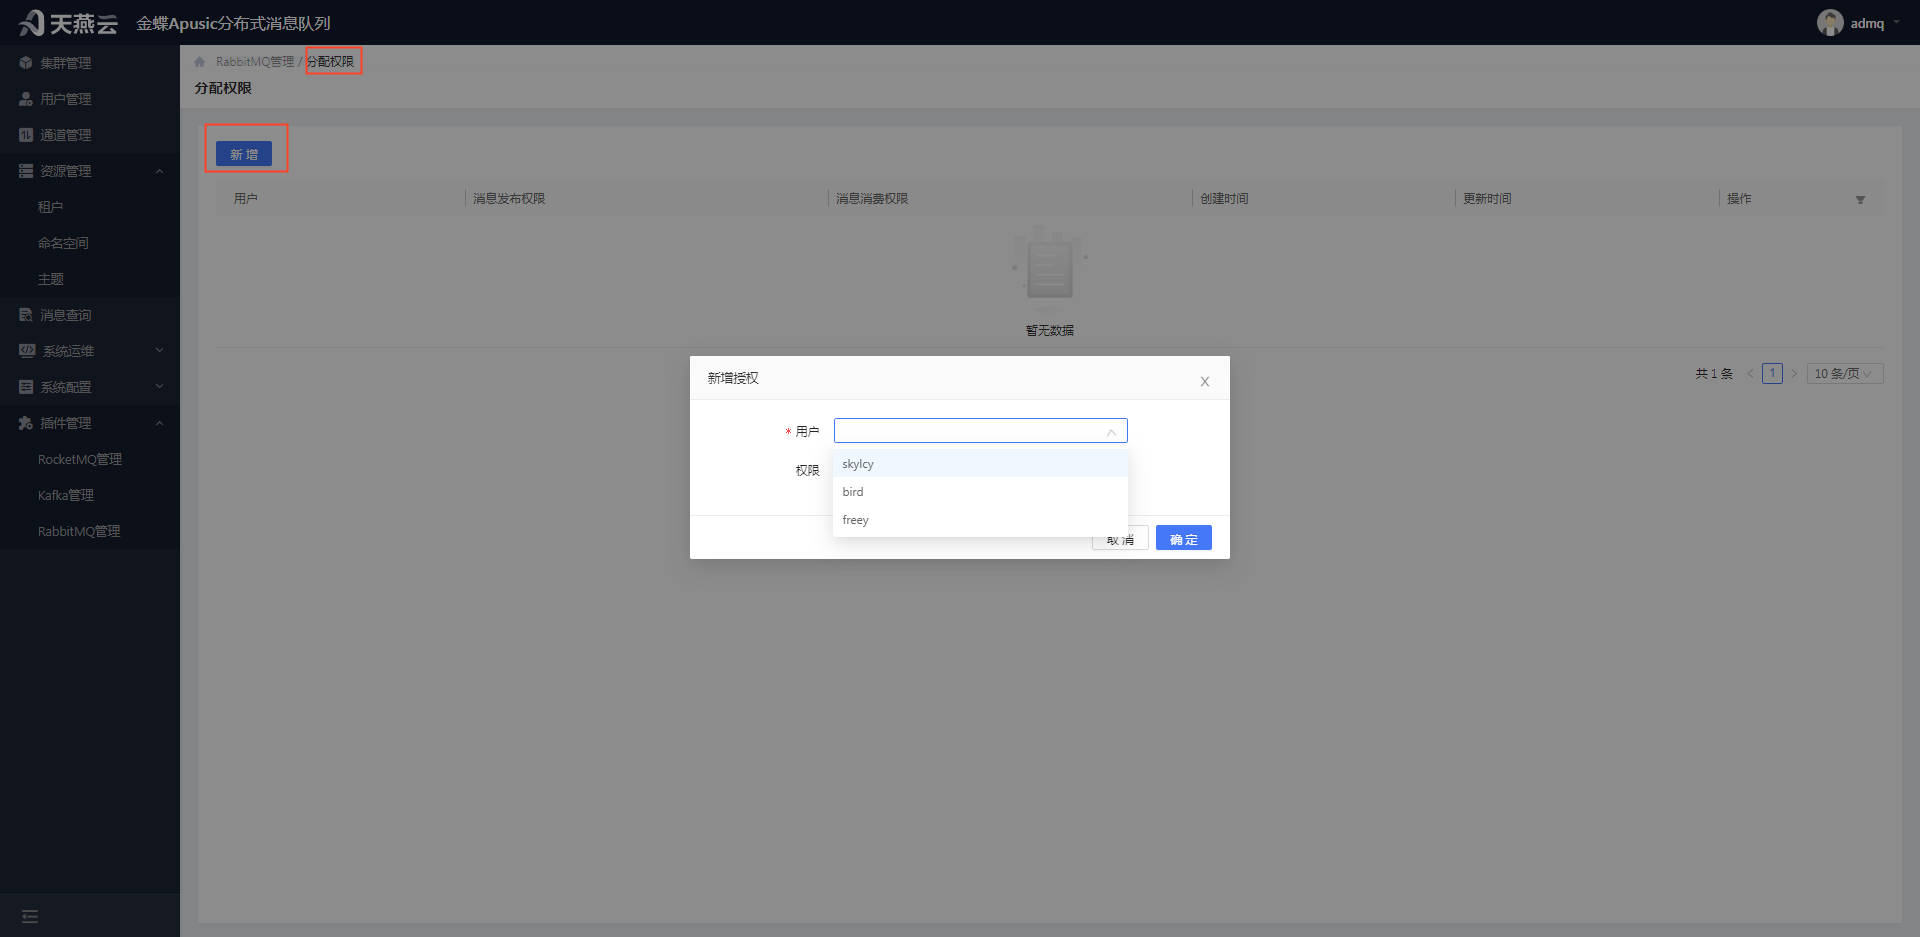Collapse the 资源管理 submenu chevron
1920x937 pixels.
[x=159, y=171]
